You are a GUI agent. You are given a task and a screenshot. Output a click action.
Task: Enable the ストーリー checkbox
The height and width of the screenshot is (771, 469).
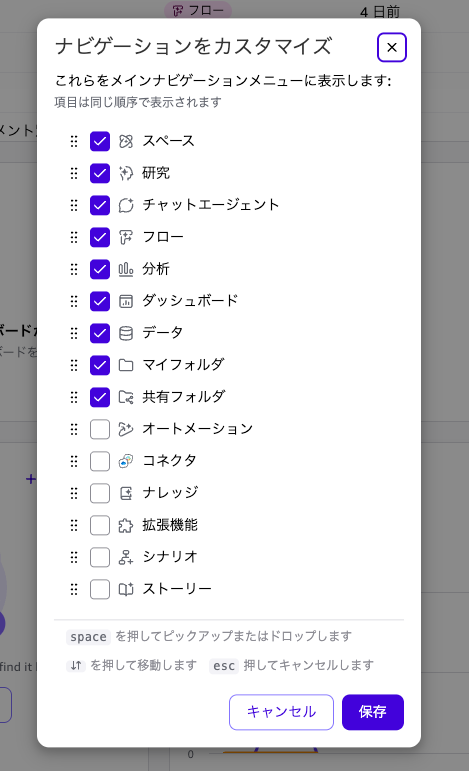100,590
